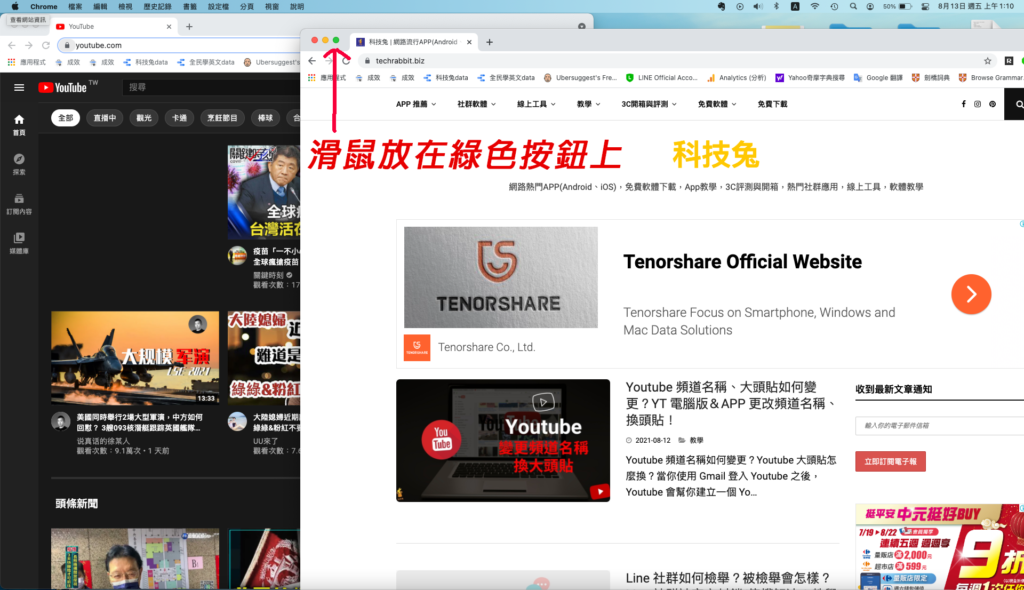
Task: Open the Wi-Fi status menu
Action: pos(814,7)
